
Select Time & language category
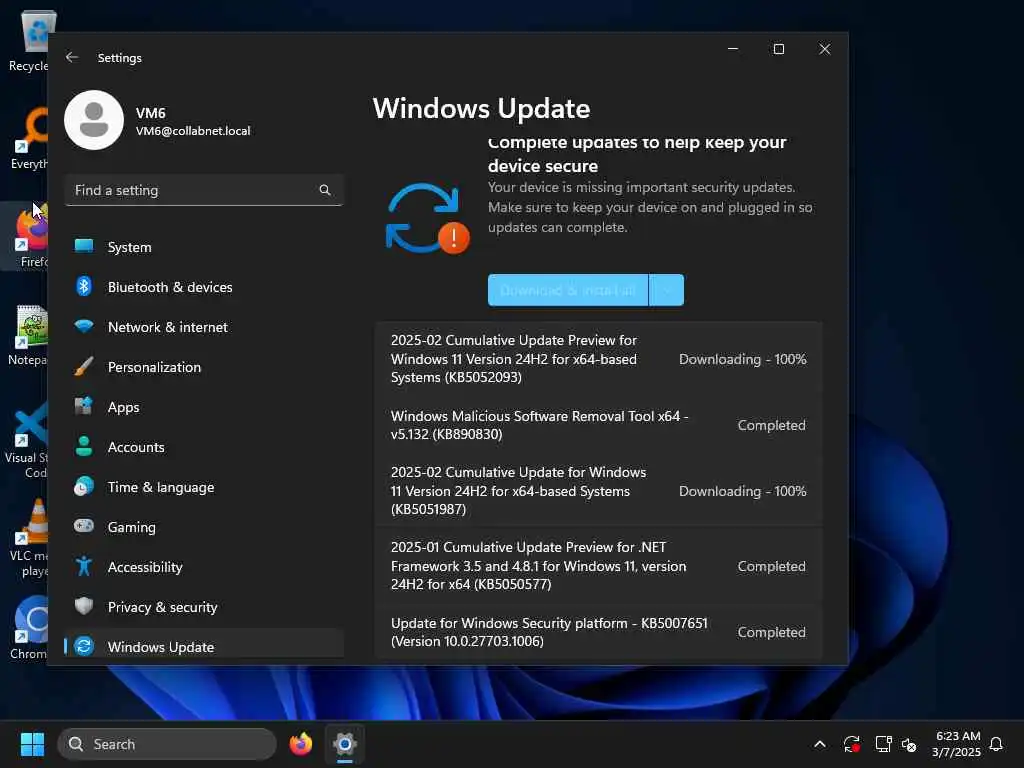click(x=204, y=487)
